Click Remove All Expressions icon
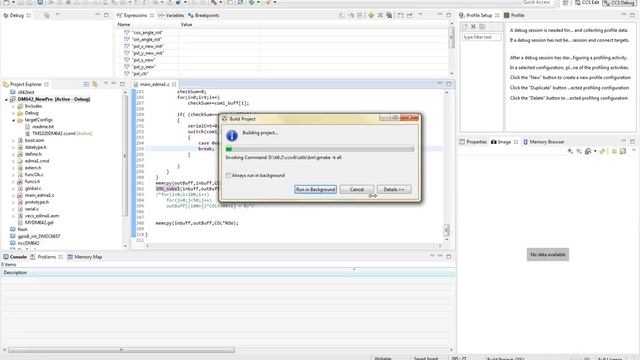 (389, 16)
